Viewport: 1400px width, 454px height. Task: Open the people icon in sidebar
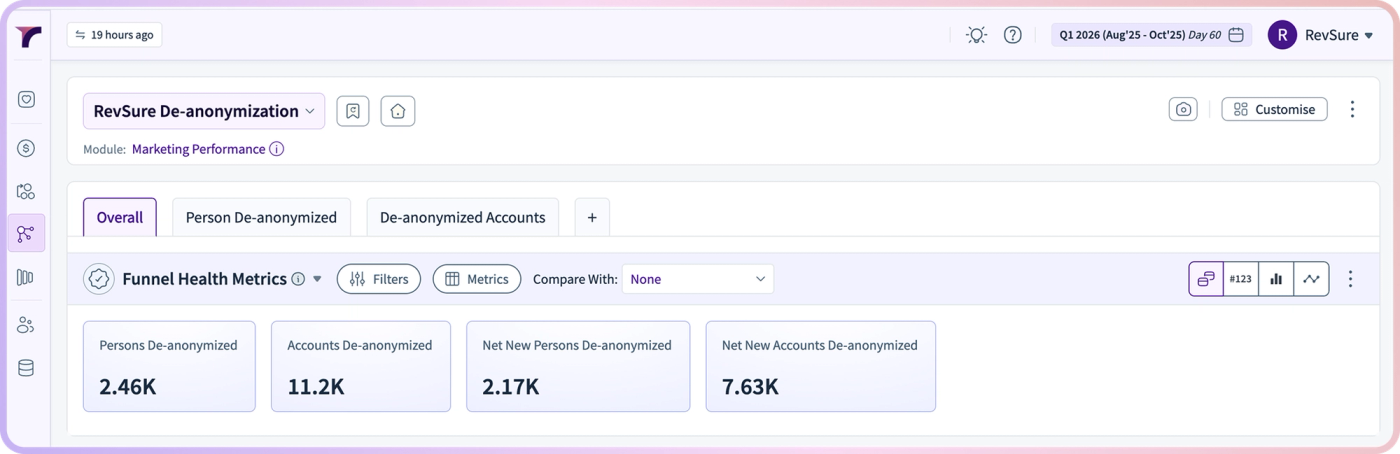[26, 325]
